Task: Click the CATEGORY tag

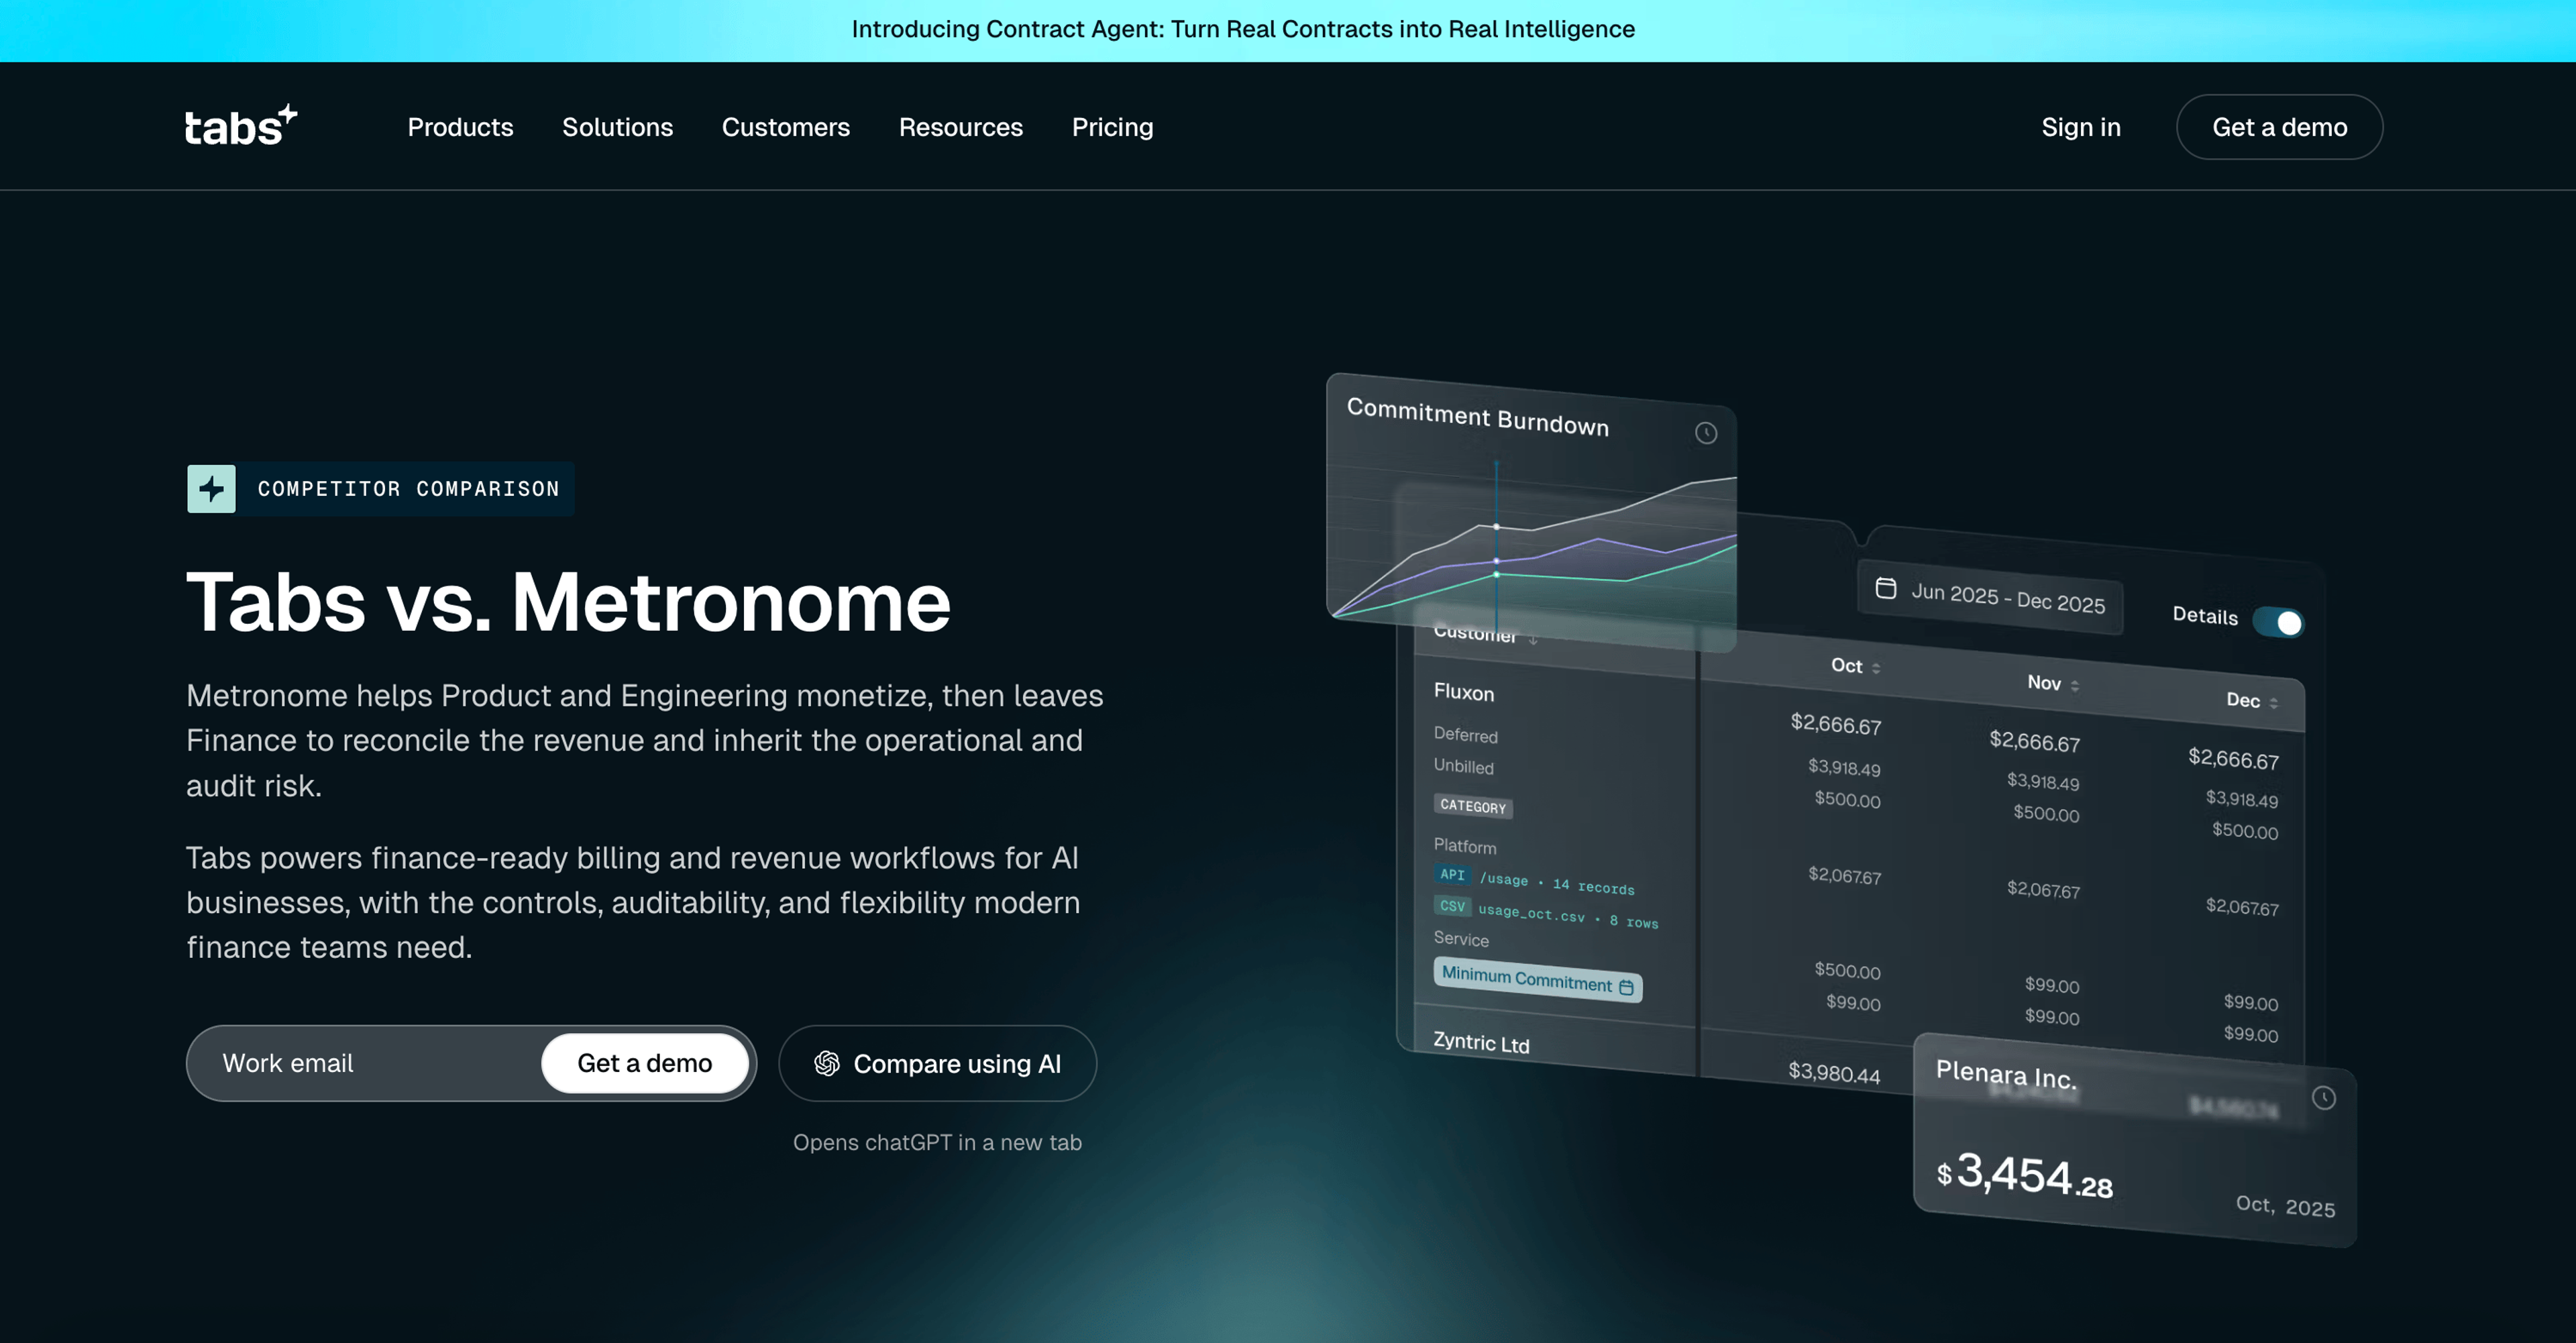Action: [x=1473, y=806]
